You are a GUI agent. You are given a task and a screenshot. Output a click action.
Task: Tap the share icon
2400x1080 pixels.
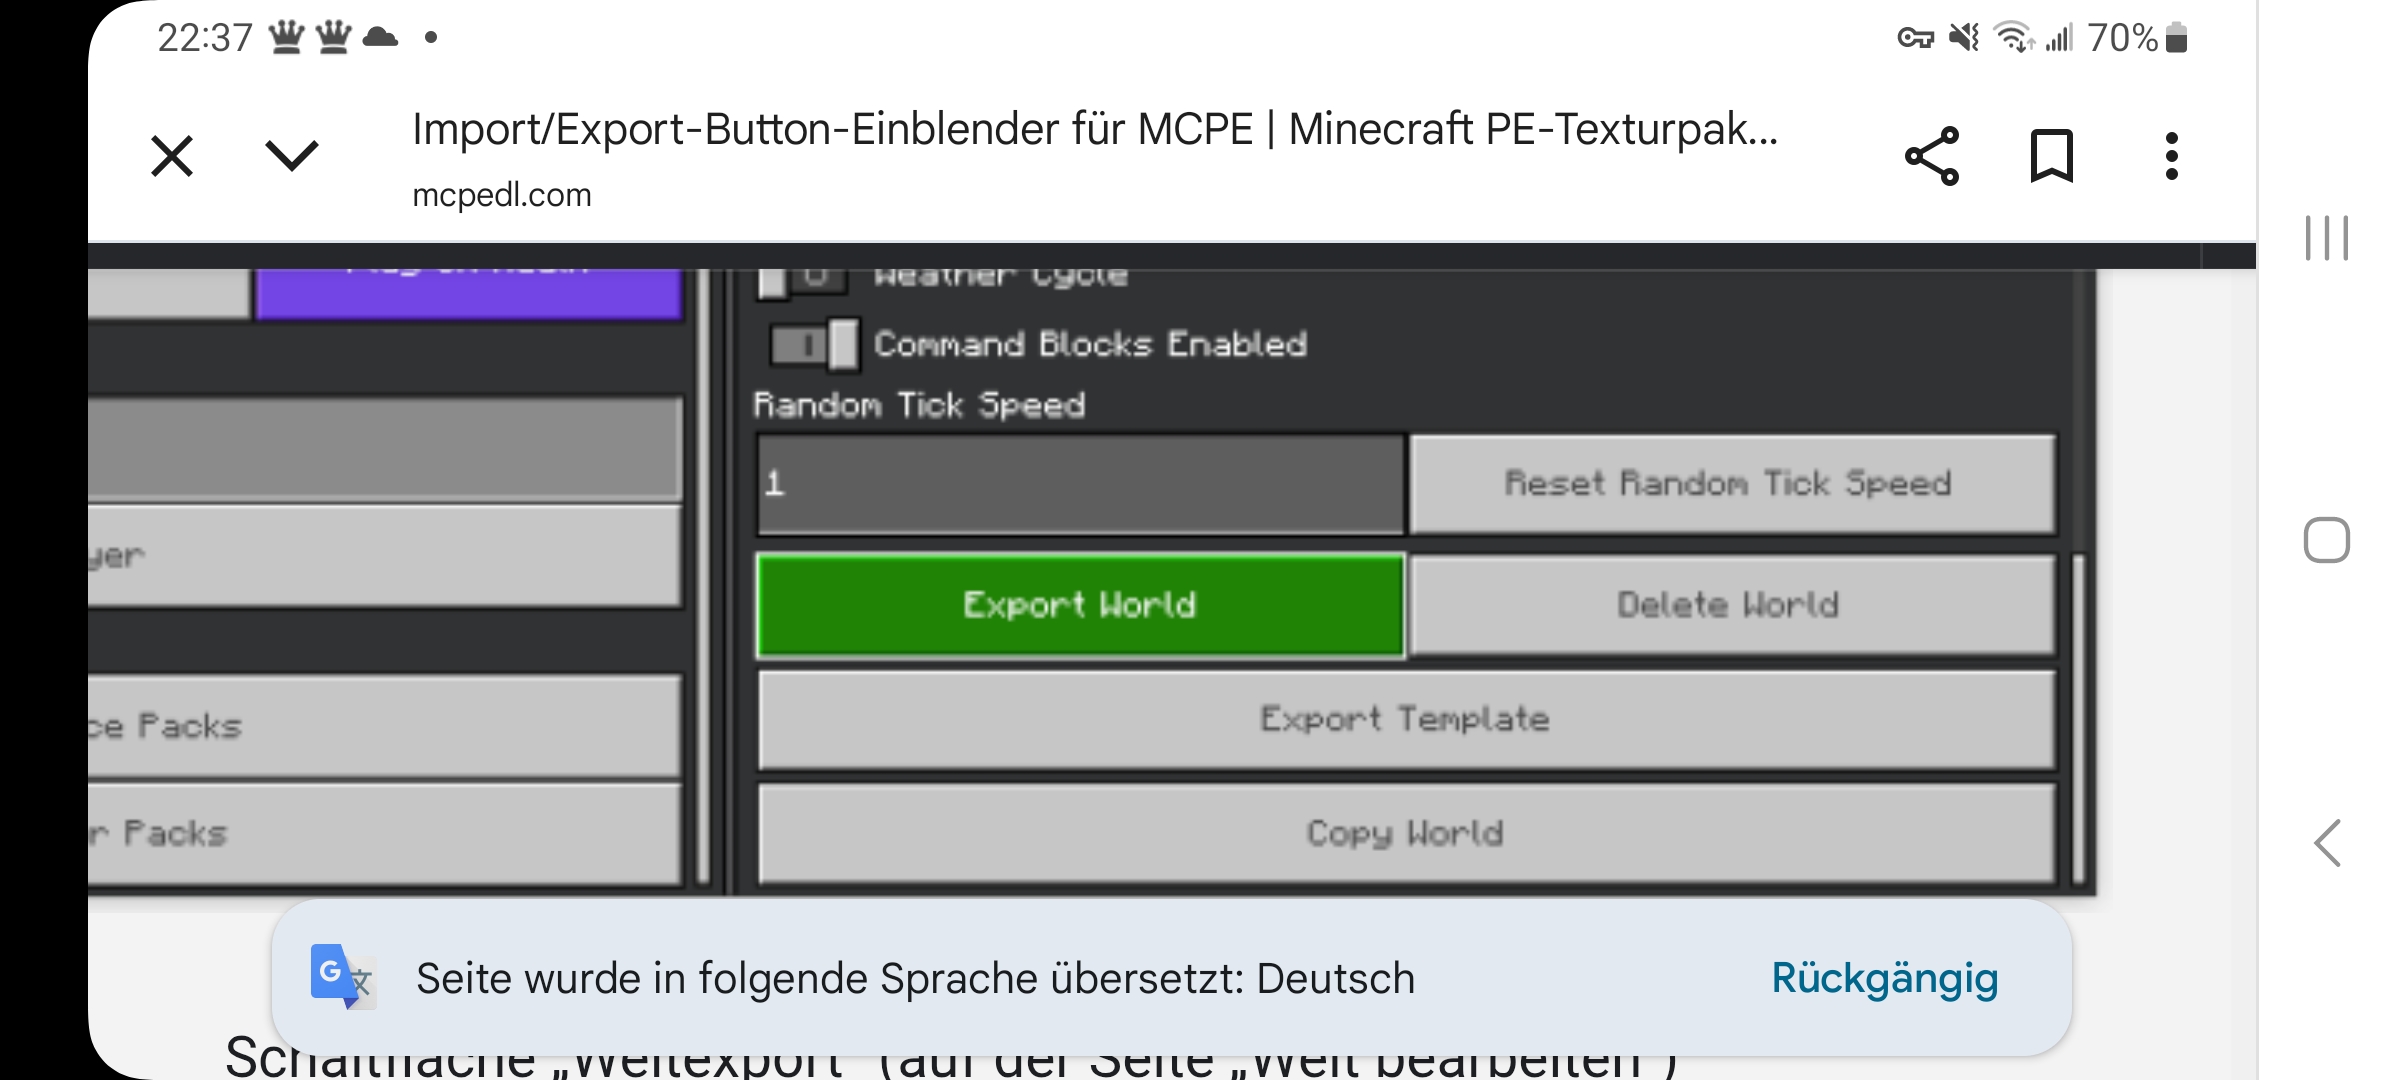[x=1932, y=156]
